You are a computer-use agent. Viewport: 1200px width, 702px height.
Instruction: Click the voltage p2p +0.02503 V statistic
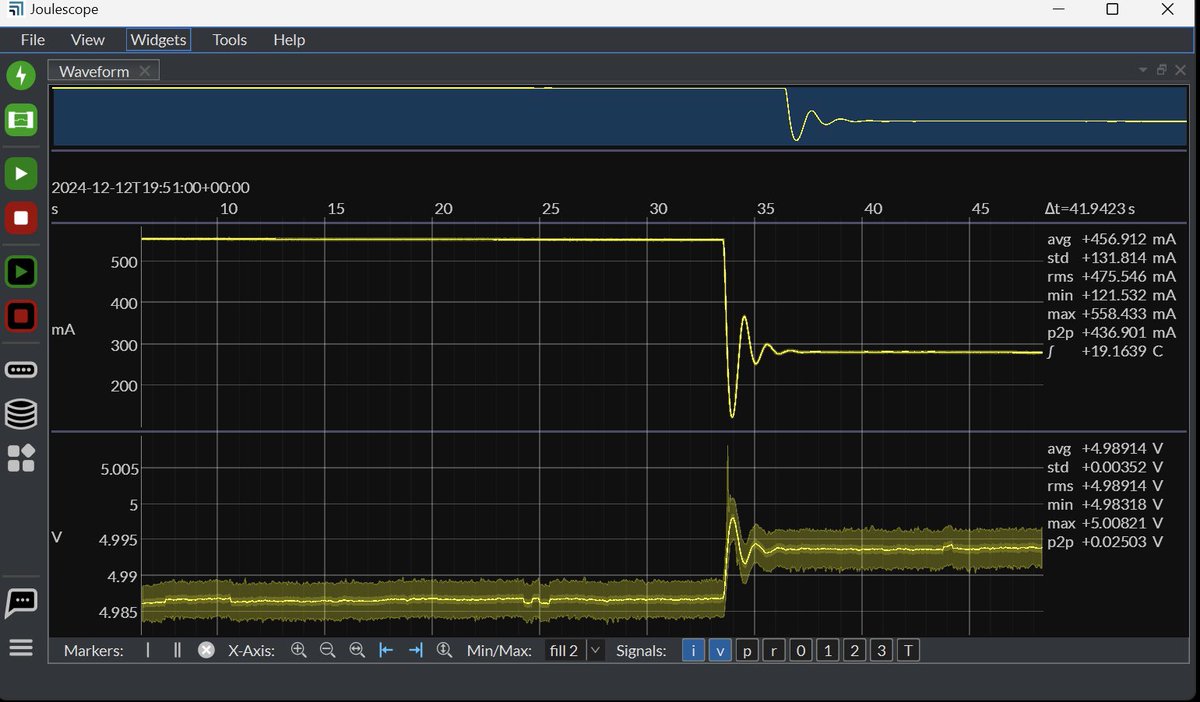(1105, 542)
